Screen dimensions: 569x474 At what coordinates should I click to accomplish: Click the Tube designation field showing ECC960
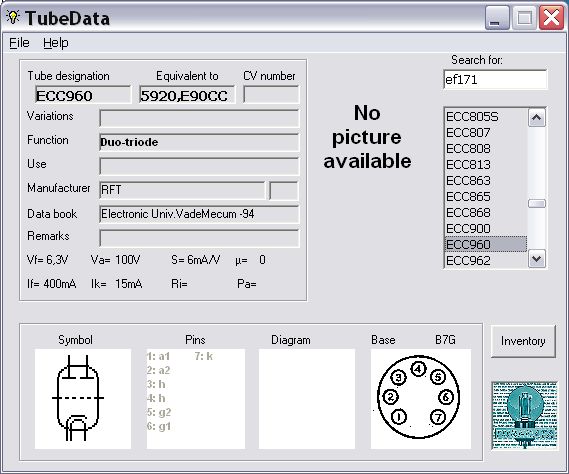point(83,95)
